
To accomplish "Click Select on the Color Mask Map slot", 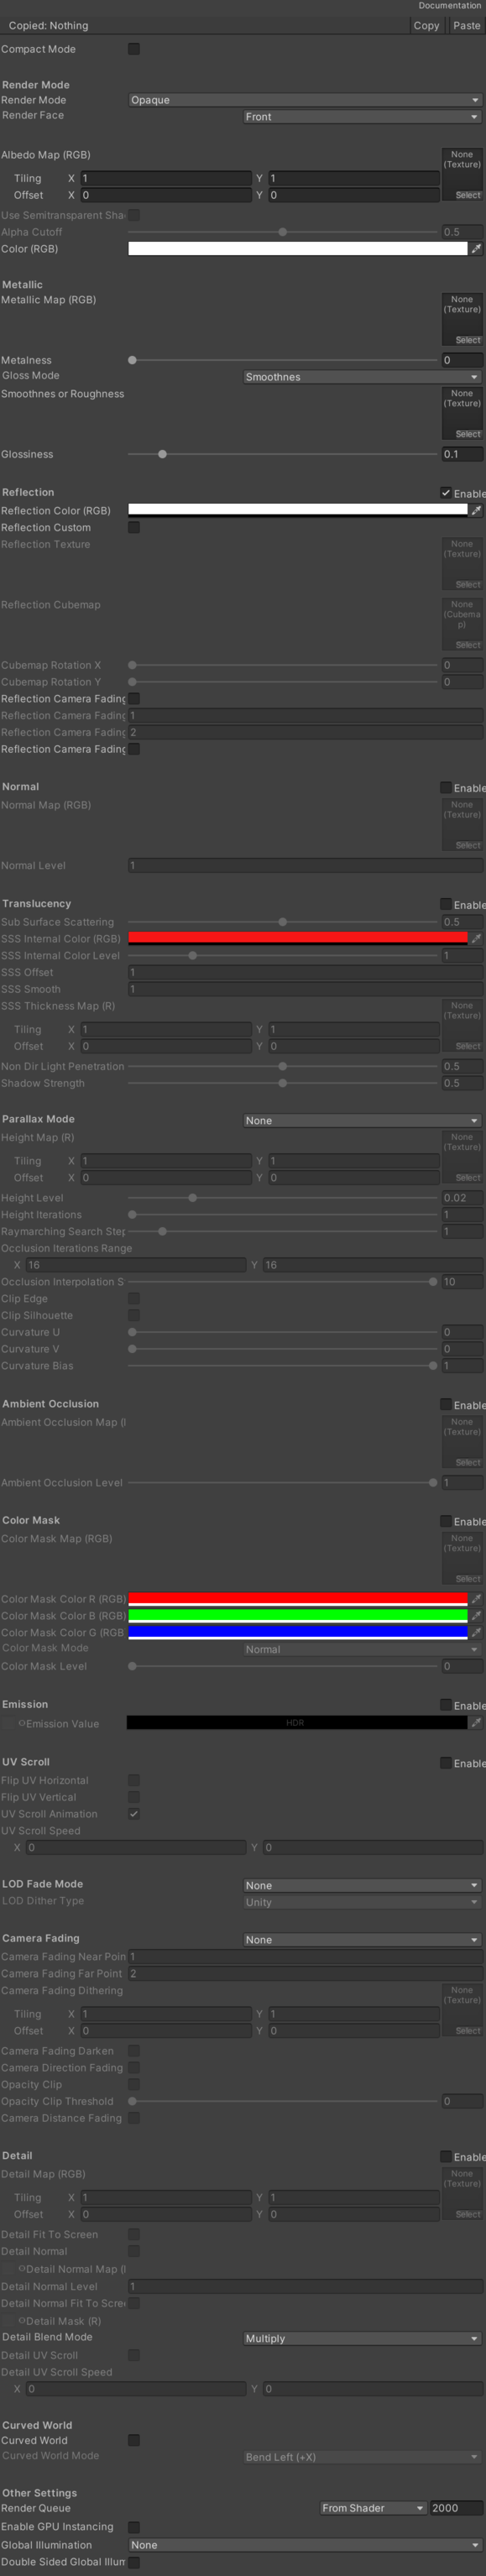I will pos(468,1579).
